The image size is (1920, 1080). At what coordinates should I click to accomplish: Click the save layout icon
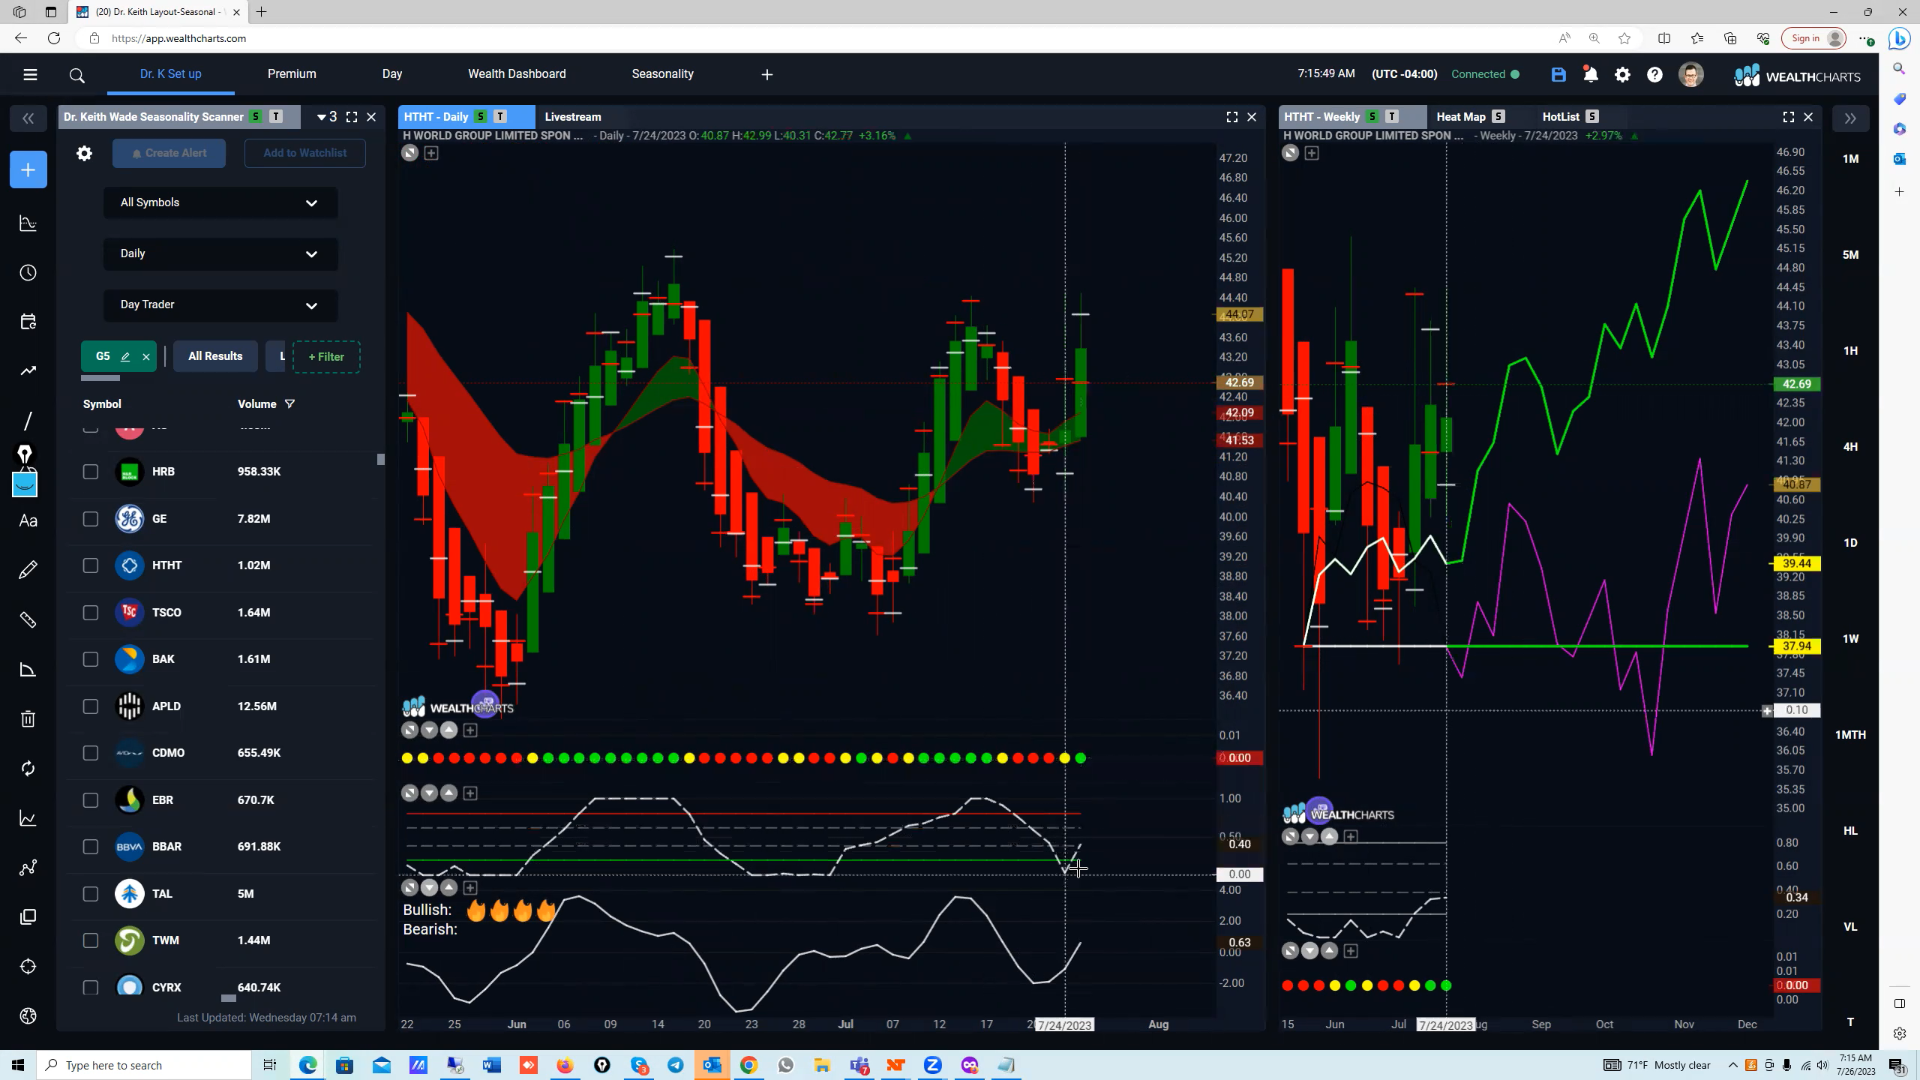[1558, 75]
